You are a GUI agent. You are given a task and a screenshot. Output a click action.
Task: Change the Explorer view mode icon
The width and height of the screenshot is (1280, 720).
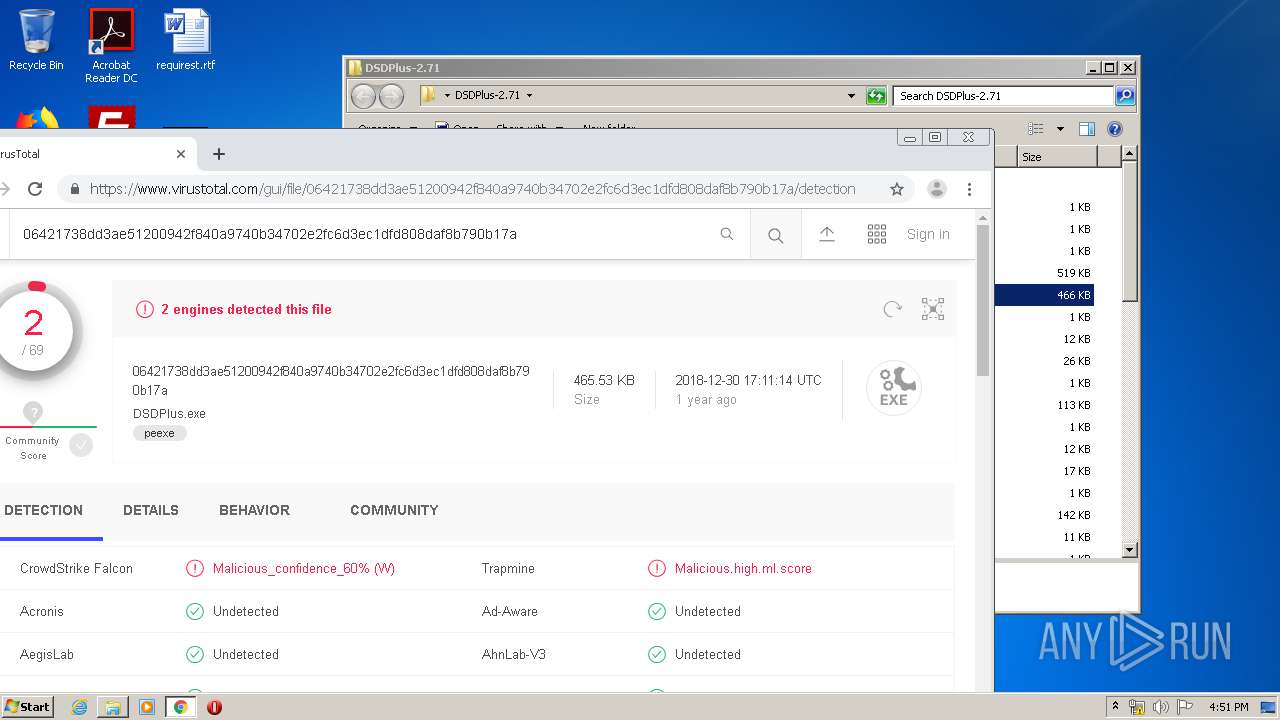pyautogui.click(x=1036, y=129)
